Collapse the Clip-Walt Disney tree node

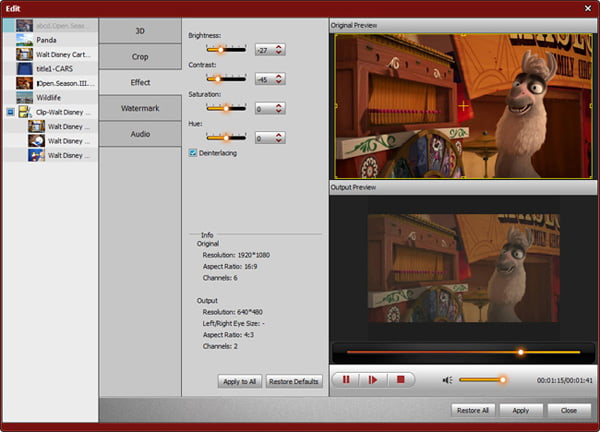10,112
